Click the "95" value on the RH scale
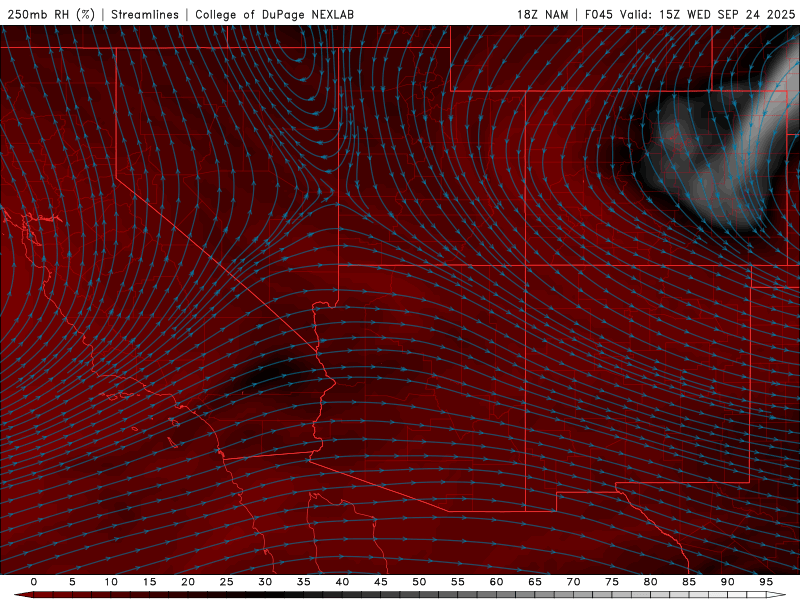This screenshot has width=800, height=600. tap(766, 582)
